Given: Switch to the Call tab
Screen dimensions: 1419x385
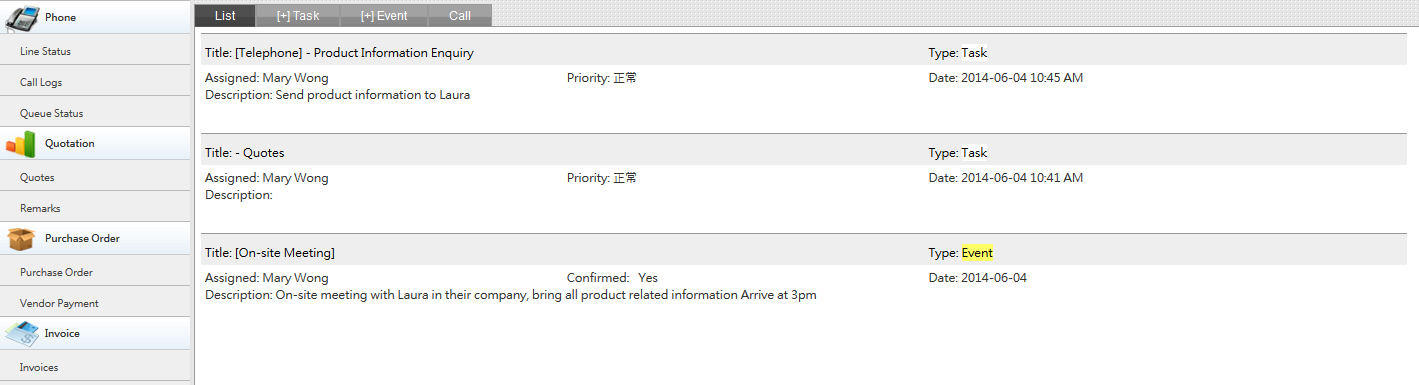Looking at the screenshot, I should pos(460,15).
